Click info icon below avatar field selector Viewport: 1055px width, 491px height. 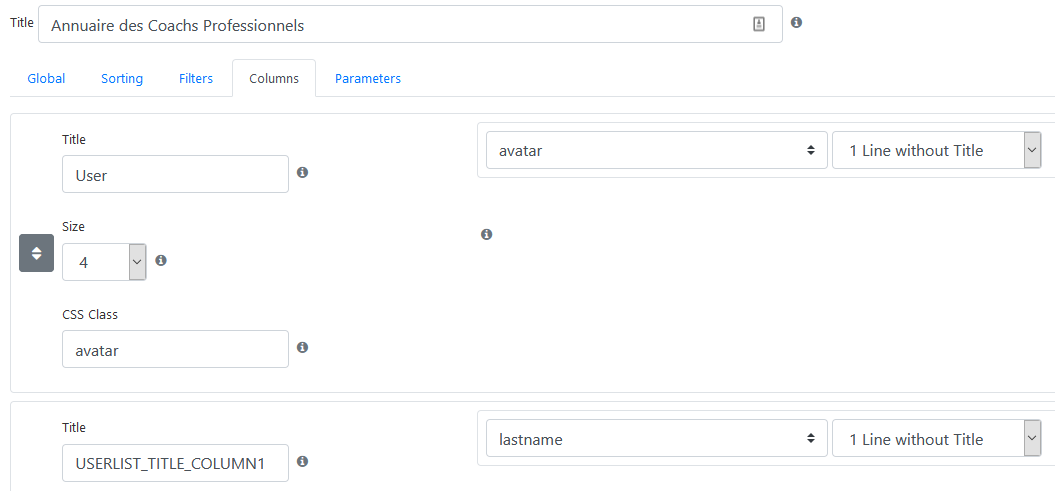tap(486, 235)
